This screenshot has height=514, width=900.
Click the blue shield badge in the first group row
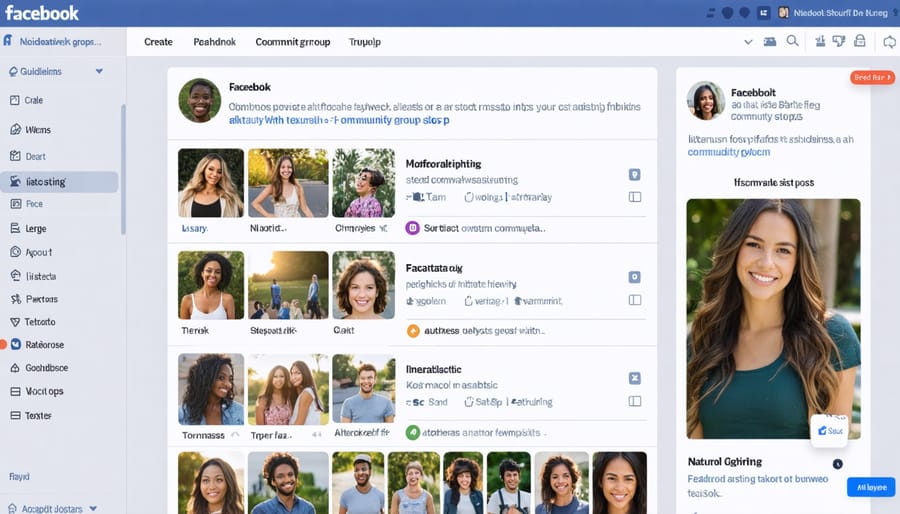click(634, 175)
